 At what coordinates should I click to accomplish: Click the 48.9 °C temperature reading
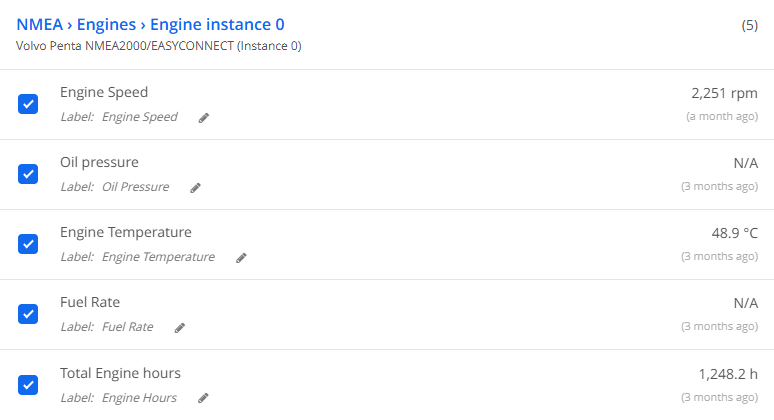[x=735, y=233]
